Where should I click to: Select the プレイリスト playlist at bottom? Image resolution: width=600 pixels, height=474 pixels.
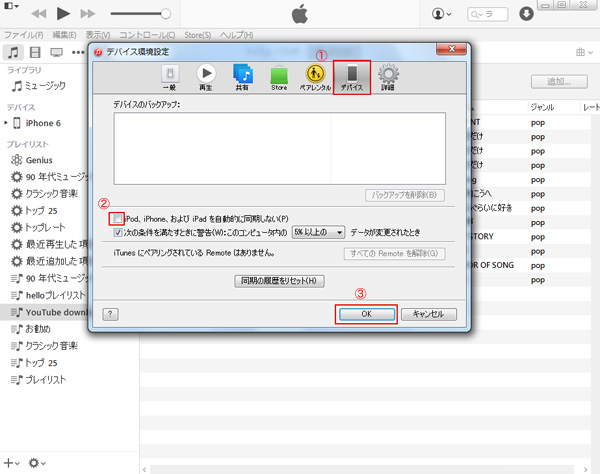(39, 380)
